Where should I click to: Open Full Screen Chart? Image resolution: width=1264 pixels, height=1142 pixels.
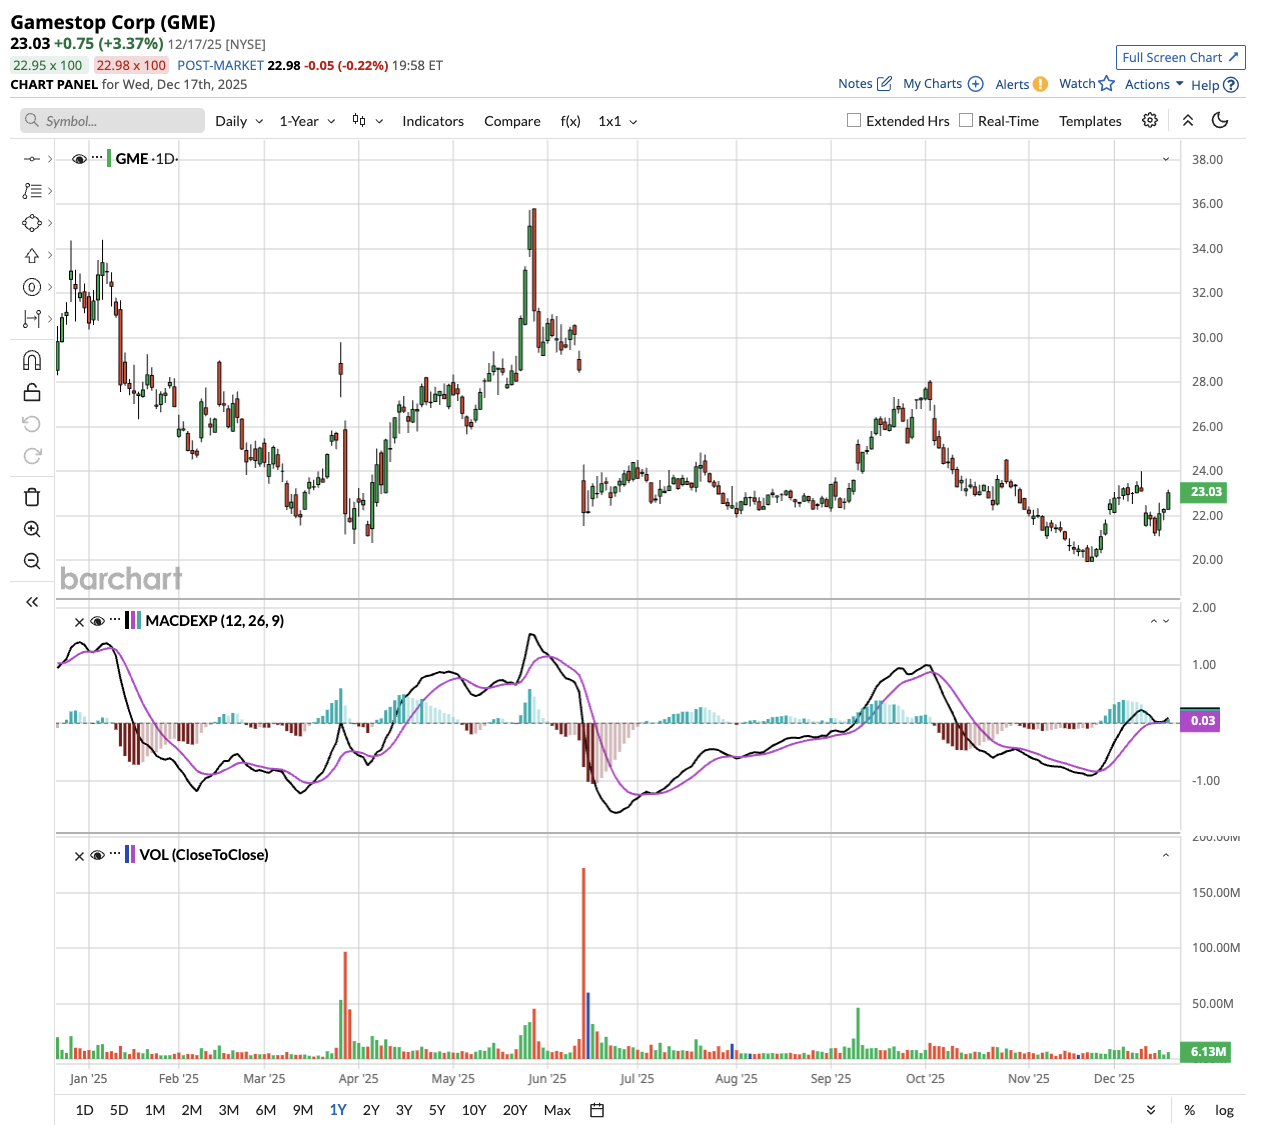tap(1180, 57)
